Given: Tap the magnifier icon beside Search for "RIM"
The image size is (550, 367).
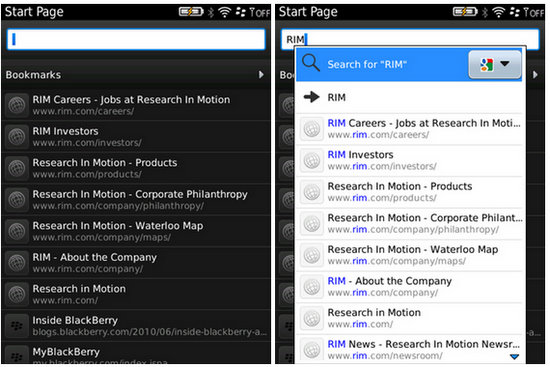Looking at the screenshot, I should pos(310,64).
